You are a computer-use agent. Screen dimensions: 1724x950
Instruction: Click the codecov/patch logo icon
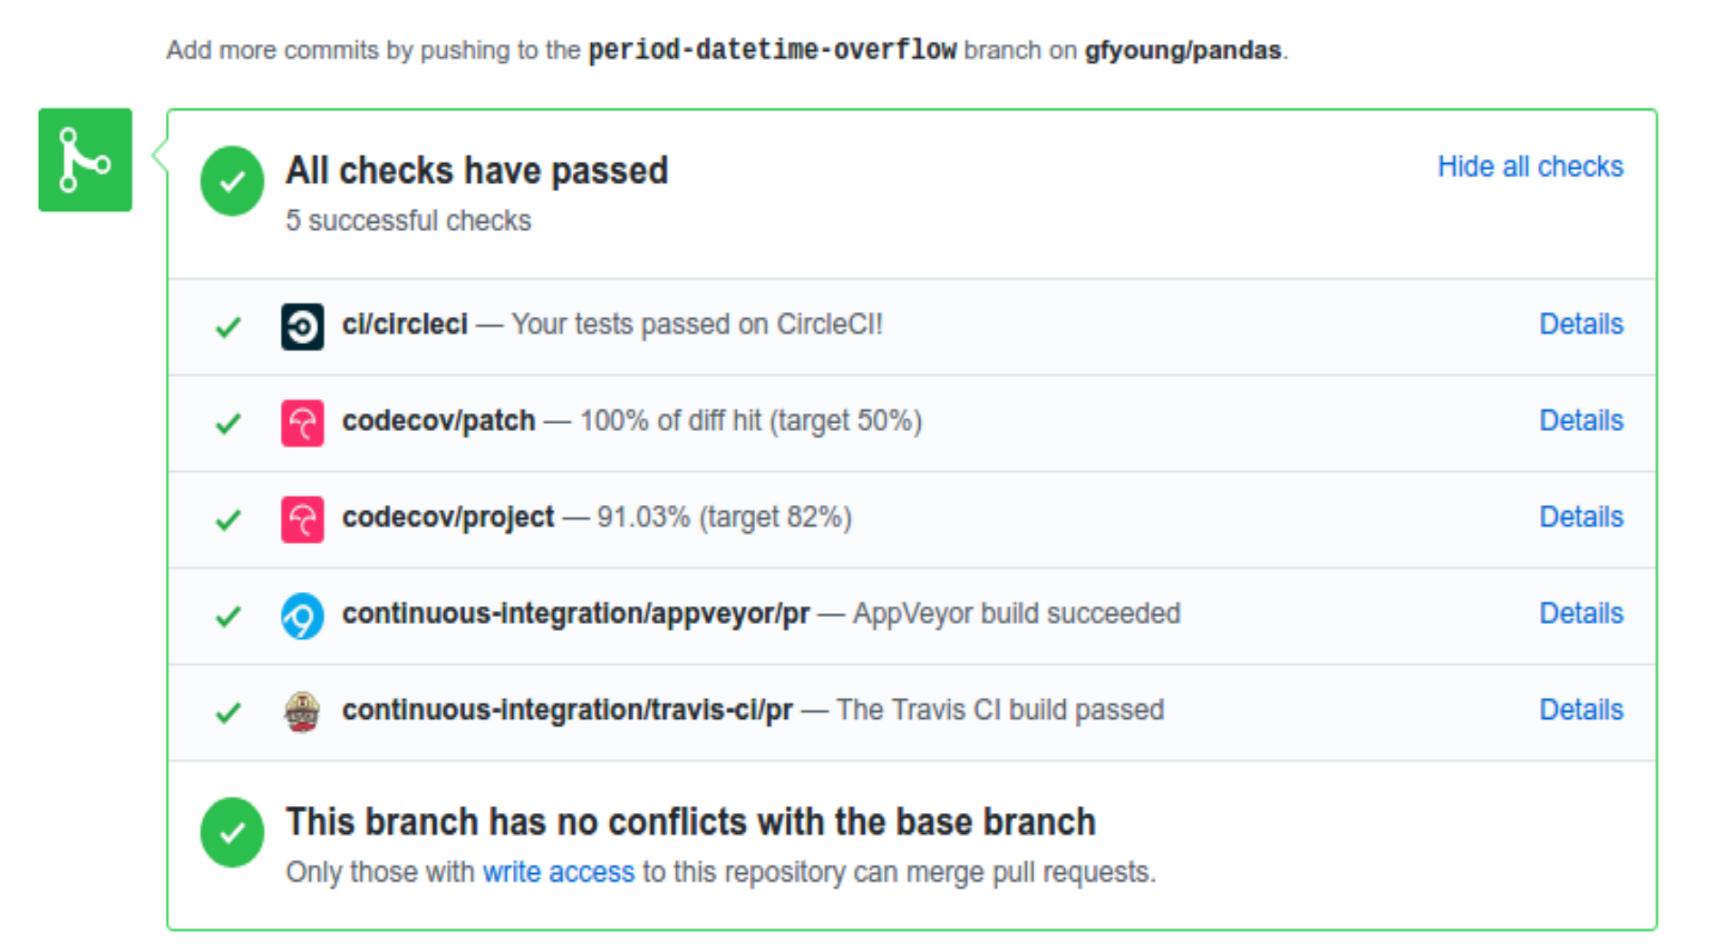pyautogui.click(x=302, y=423)
